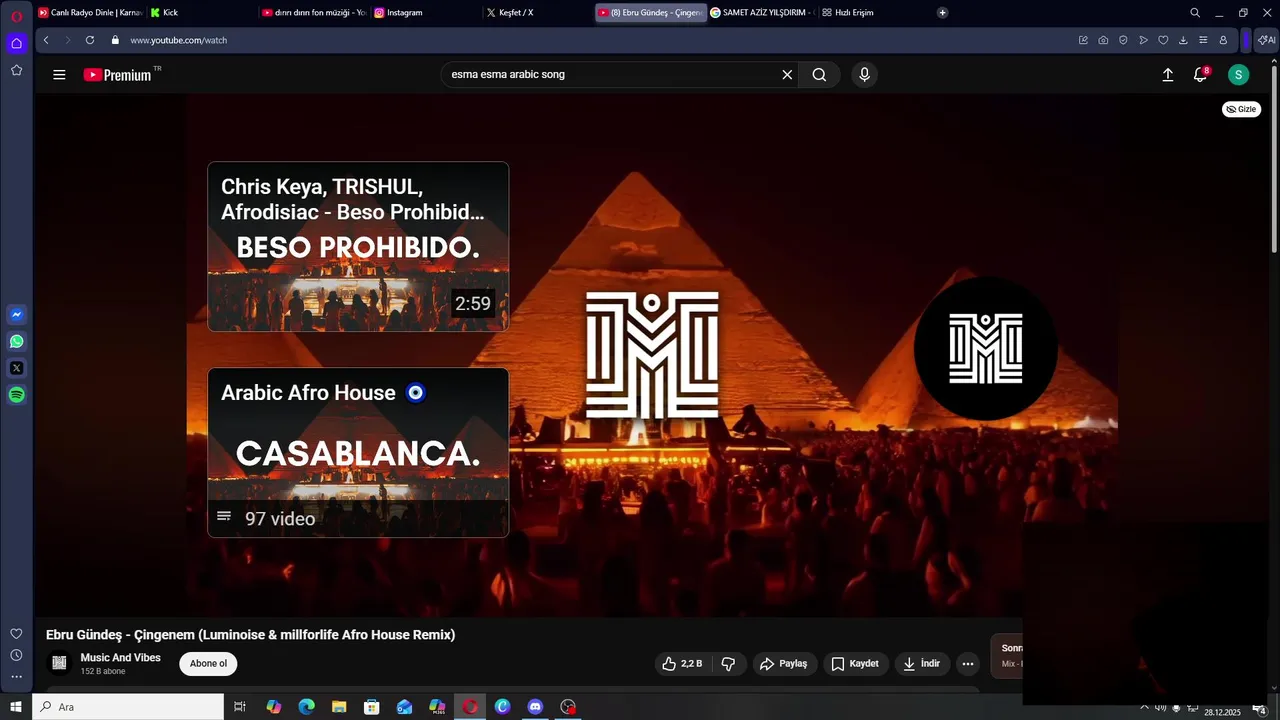The image size is (1280, 720).
Task: Open File Explorer from the taskbar
Action: (339, 707)
